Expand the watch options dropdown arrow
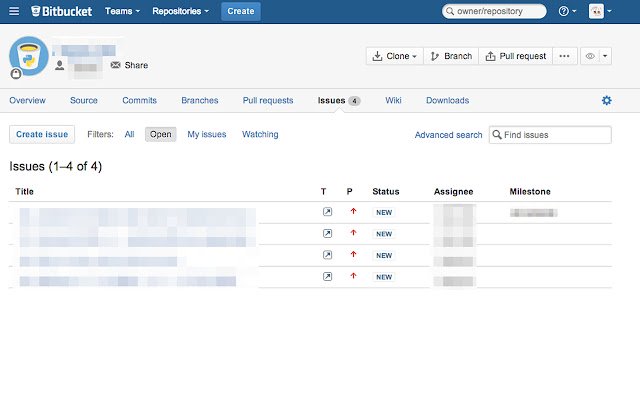 (605, 56)
